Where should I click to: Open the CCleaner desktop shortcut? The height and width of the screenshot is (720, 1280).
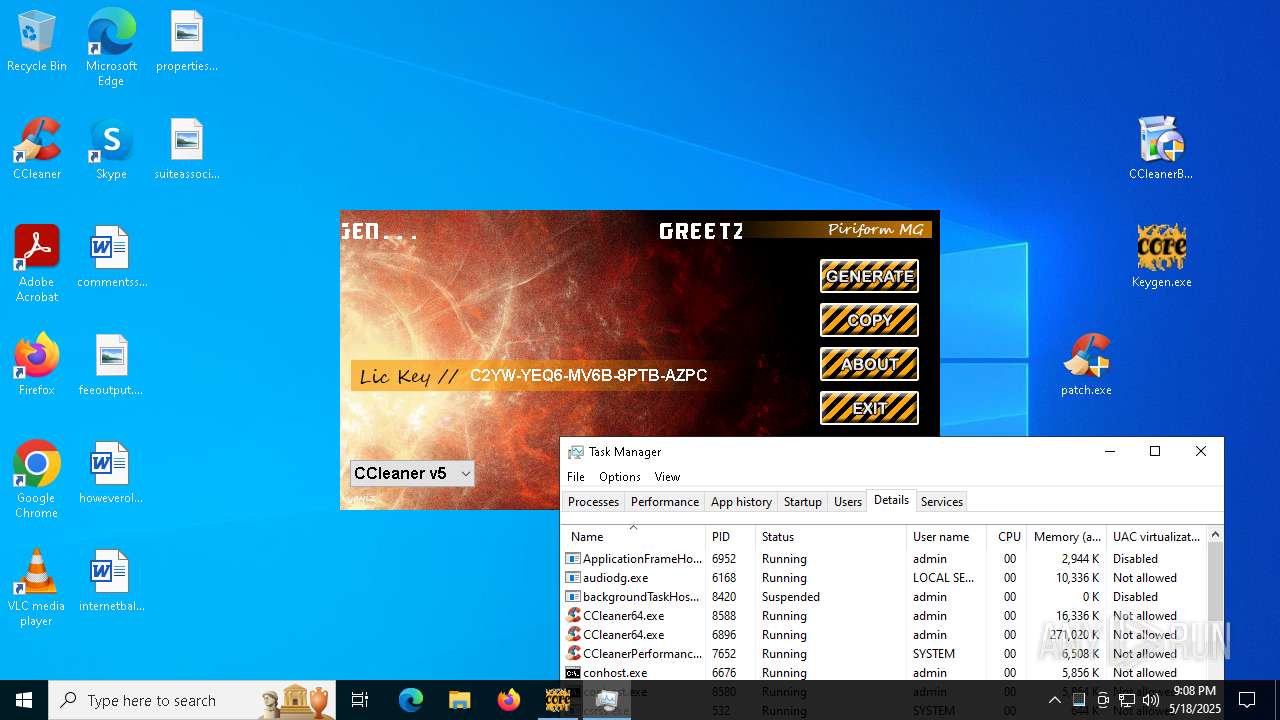tap(37, 150)
